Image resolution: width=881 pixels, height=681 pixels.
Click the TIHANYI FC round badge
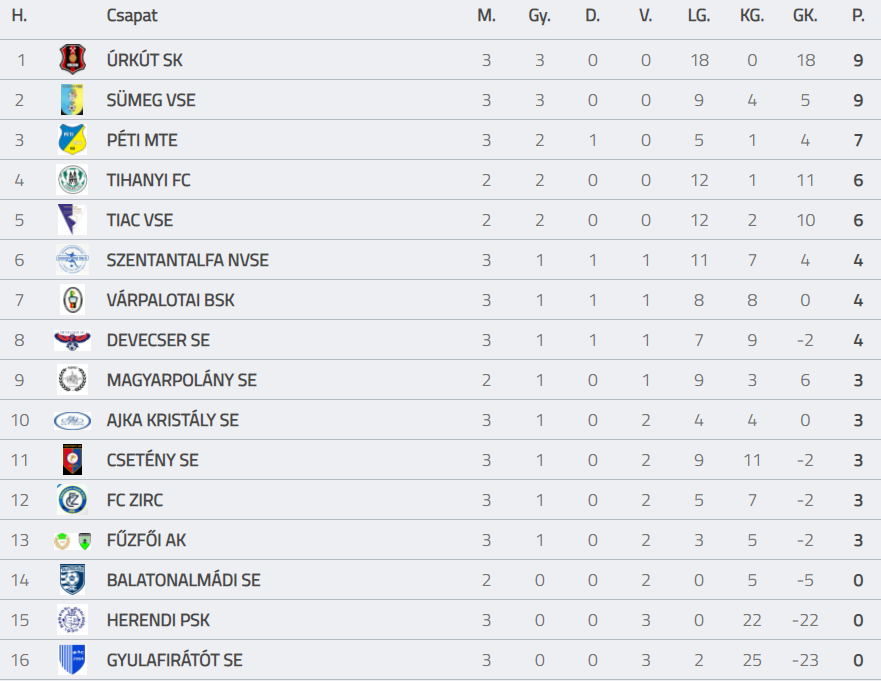coord(72,180)
